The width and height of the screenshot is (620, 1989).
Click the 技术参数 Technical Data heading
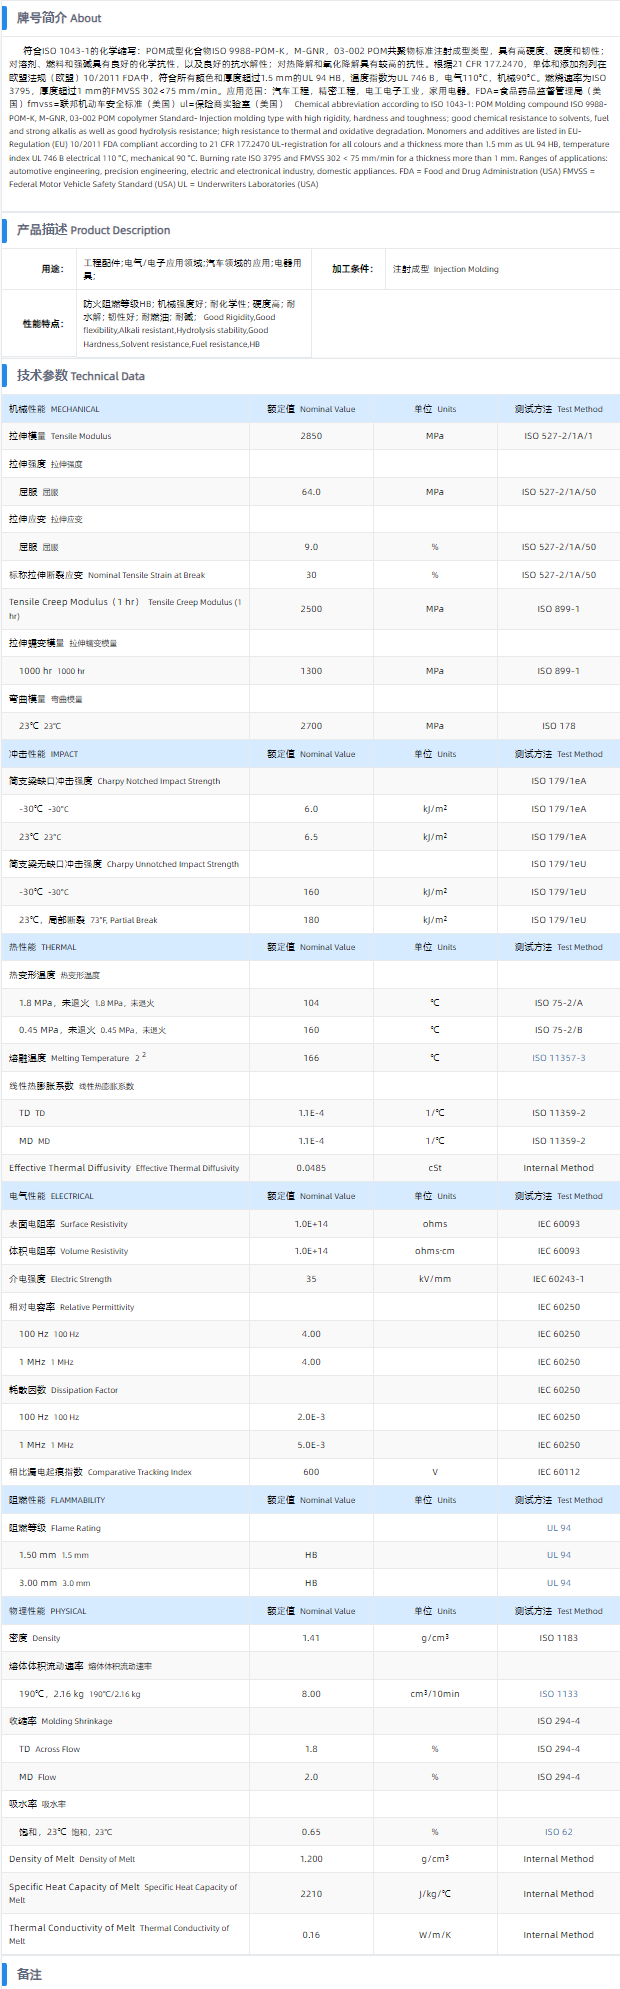click(x=80, y=376)
